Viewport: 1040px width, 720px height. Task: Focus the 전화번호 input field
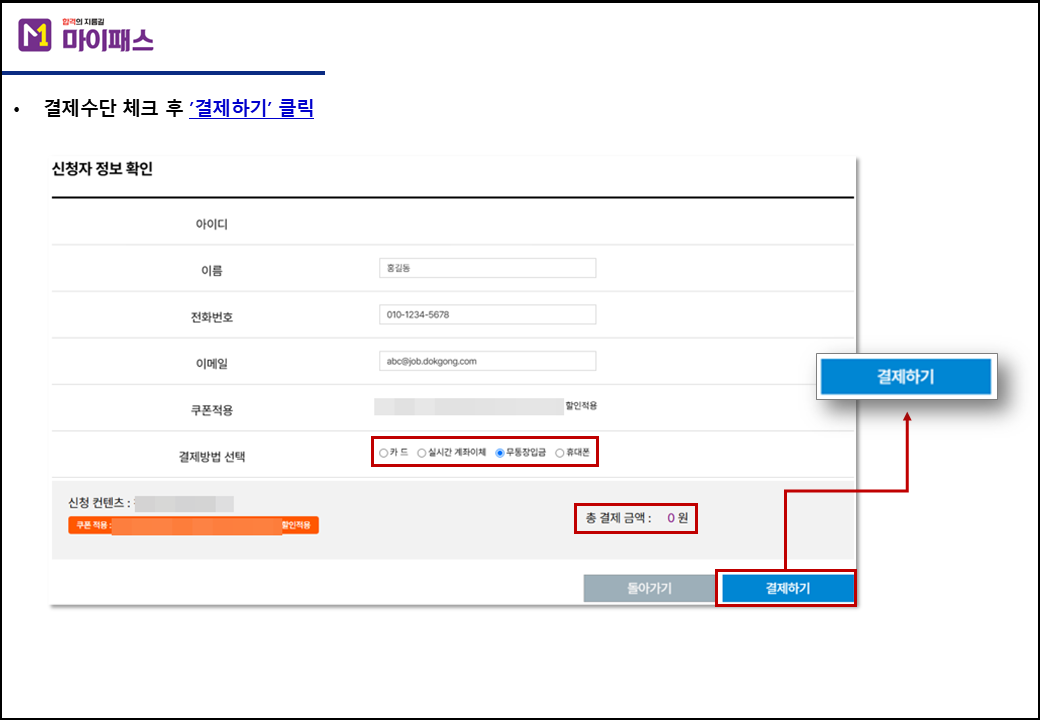[x=486, y=315]
